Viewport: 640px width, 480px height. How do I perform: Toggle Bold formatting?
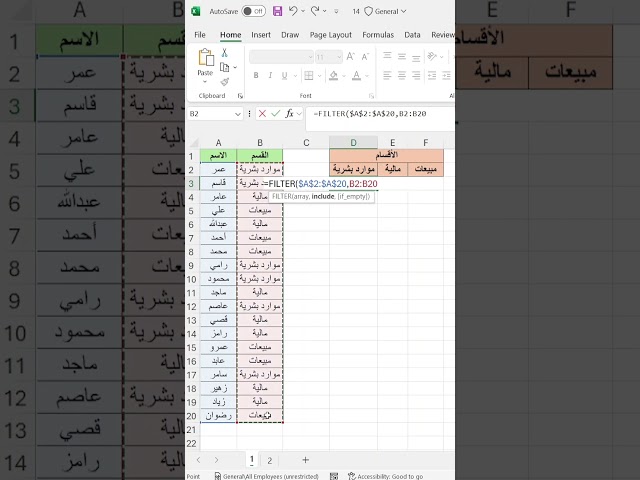256,76
